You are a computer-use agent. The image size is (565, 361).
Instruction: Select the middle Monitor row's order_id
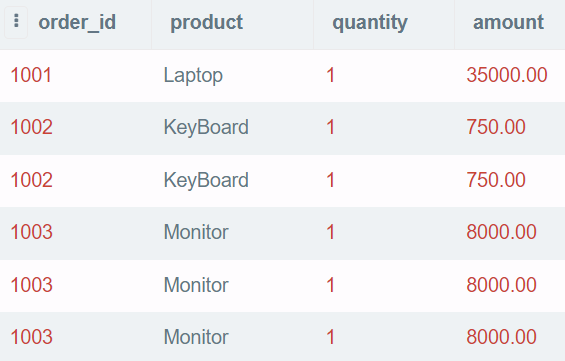coord(31,285)
